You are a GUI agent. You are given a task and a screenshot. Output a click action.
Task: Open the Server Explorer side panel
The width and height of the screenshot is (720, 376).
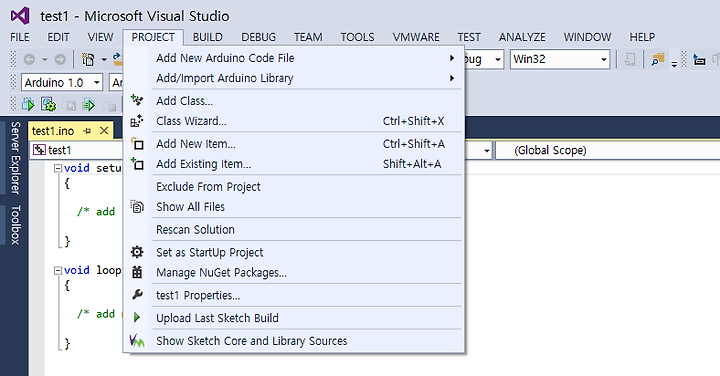click(16, 158)
